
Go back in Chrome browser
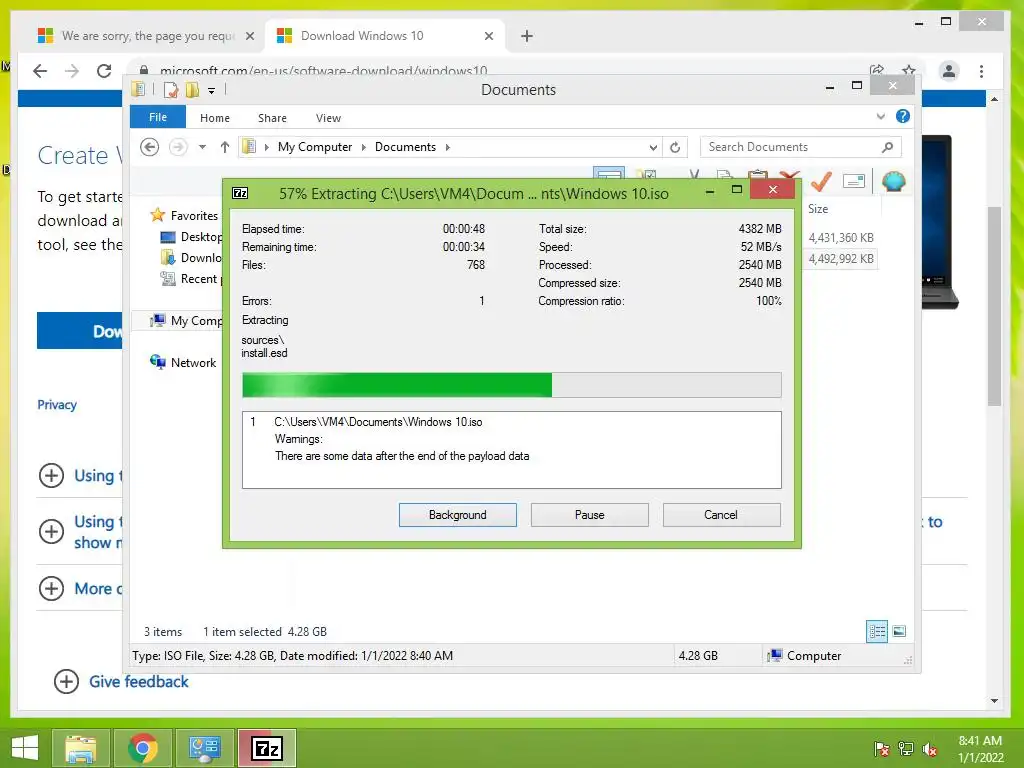pos(40,71)
